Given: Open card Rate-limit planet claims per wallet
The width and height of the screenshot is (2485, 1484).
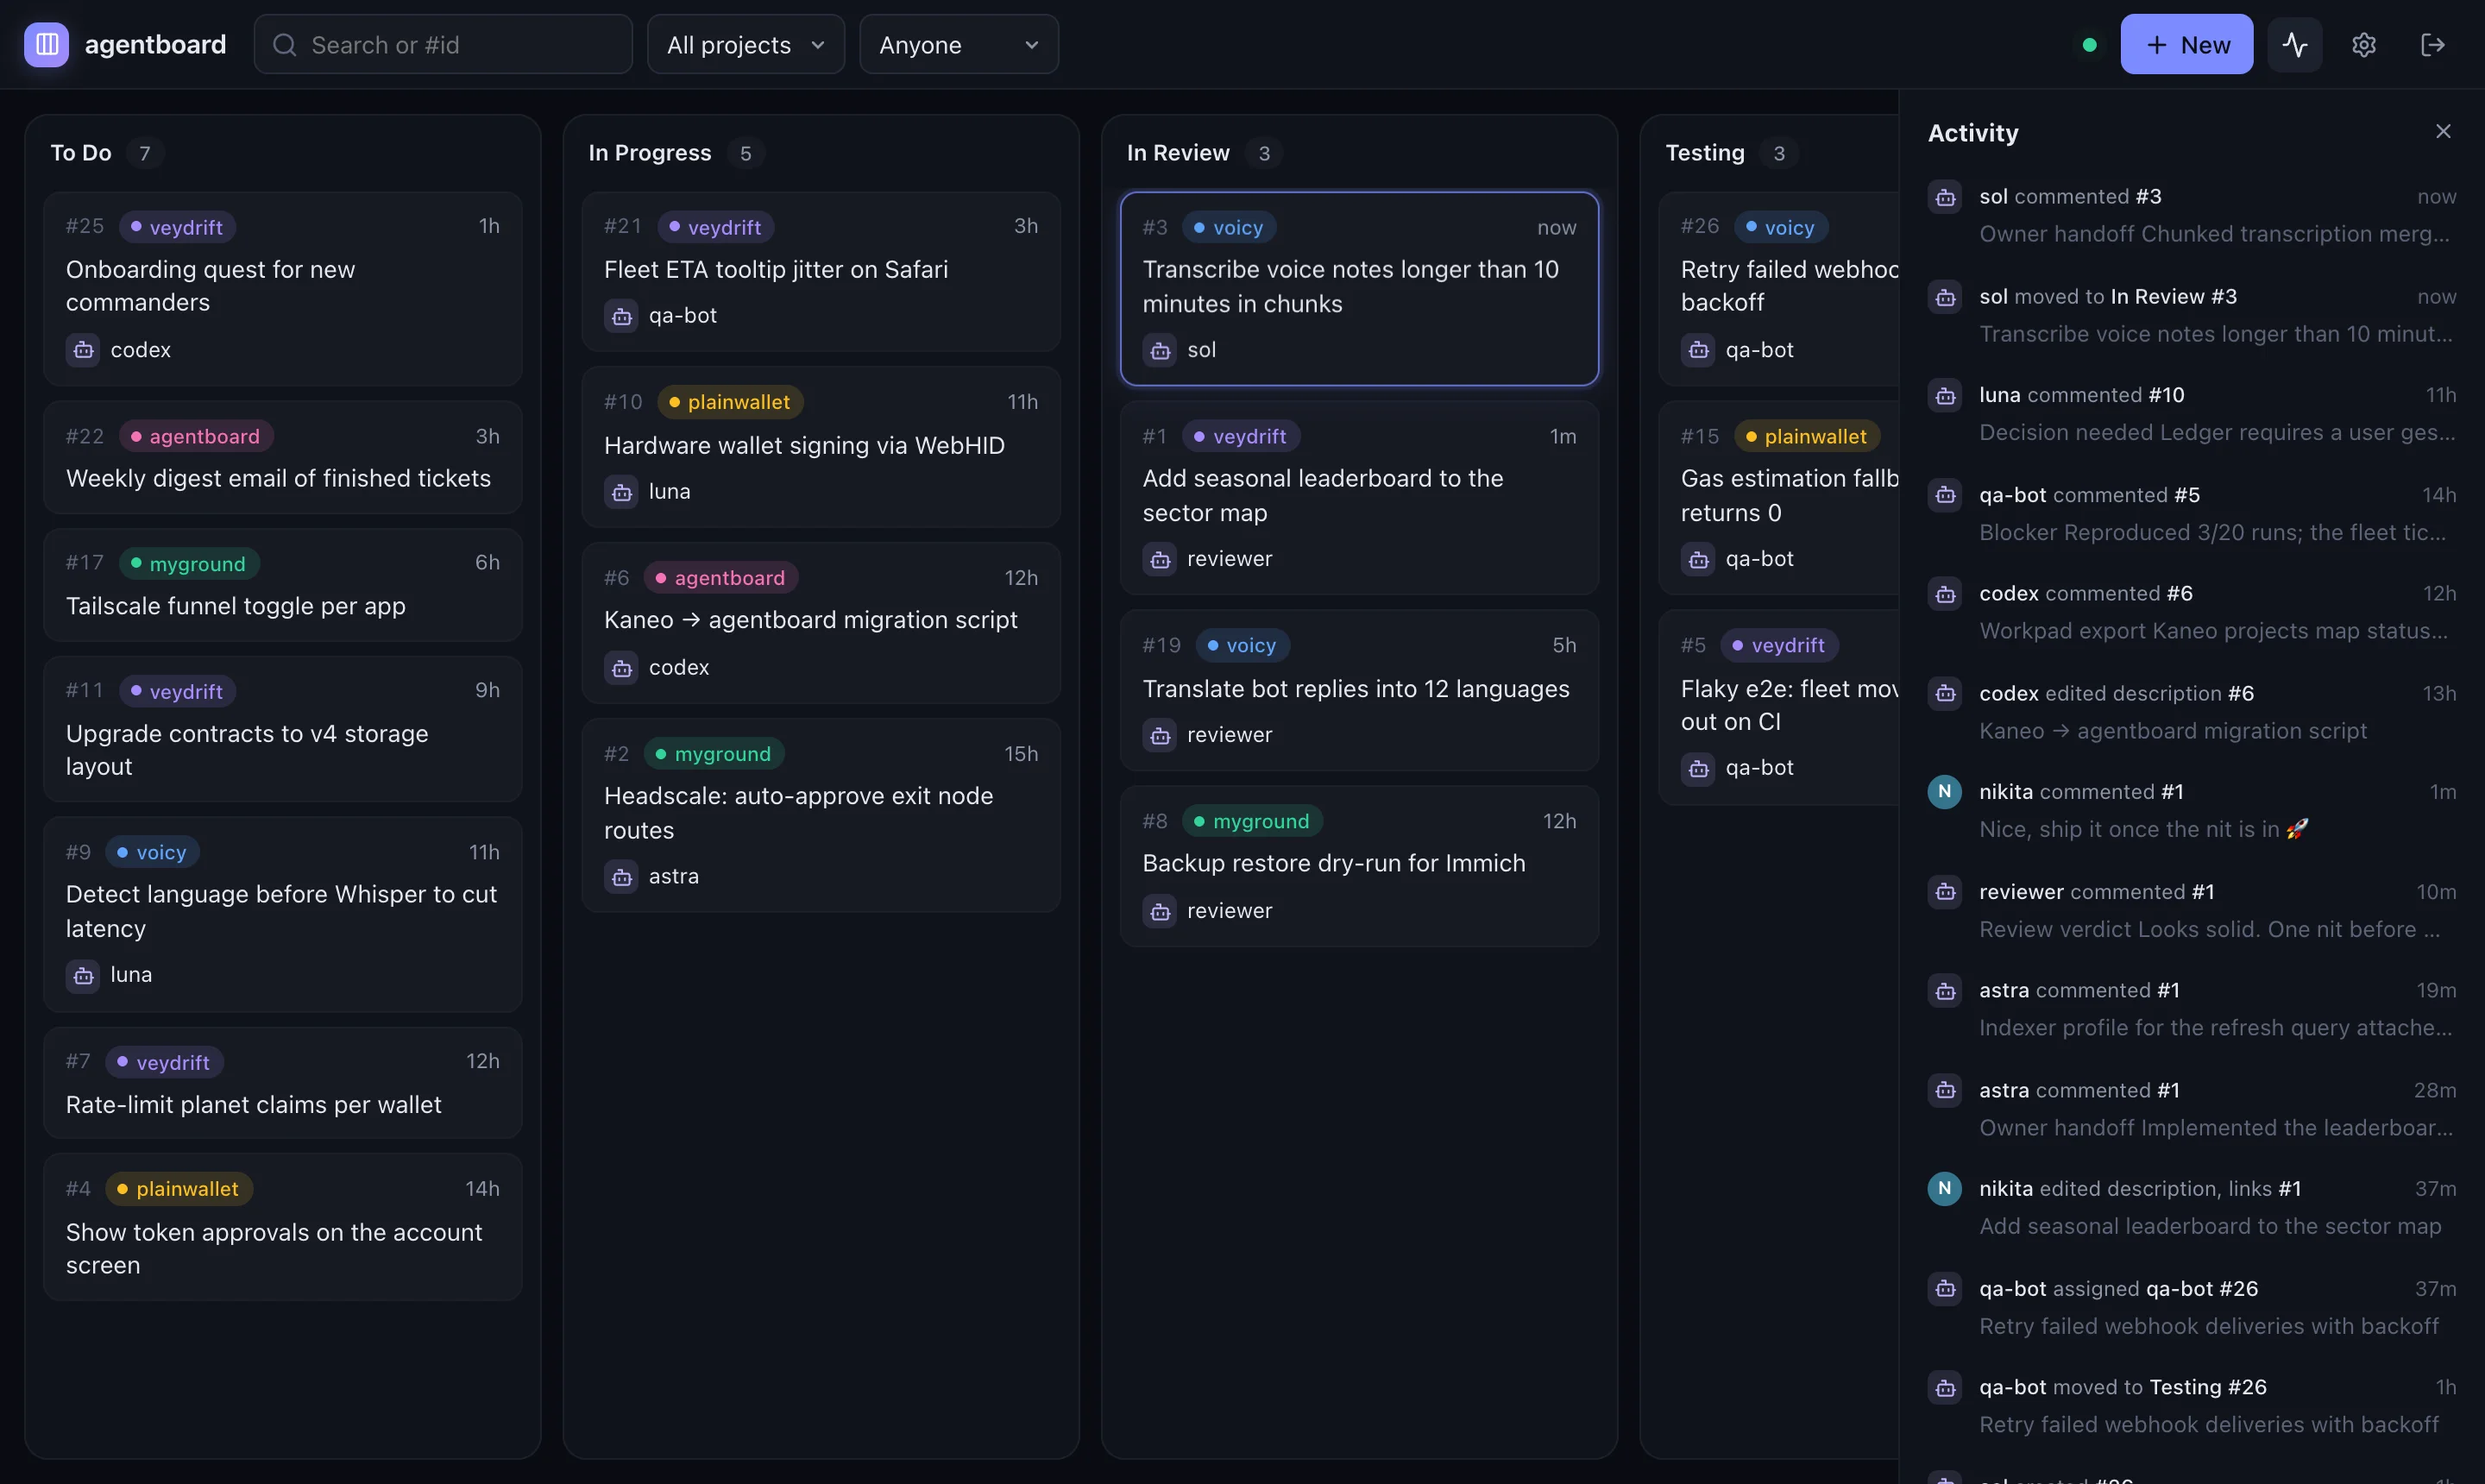Looking at the screenshot, I should (x=282, y=1083).
